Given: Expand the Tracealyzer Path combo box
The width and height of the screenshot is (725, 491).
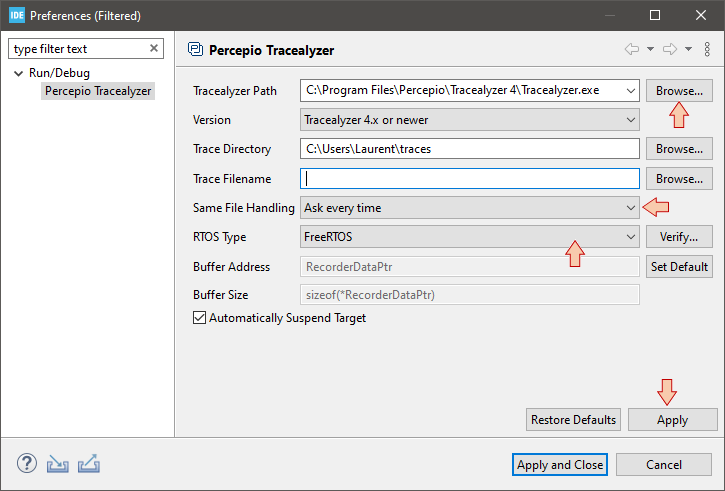Looking at the screenshot, I should coord(631,91).
